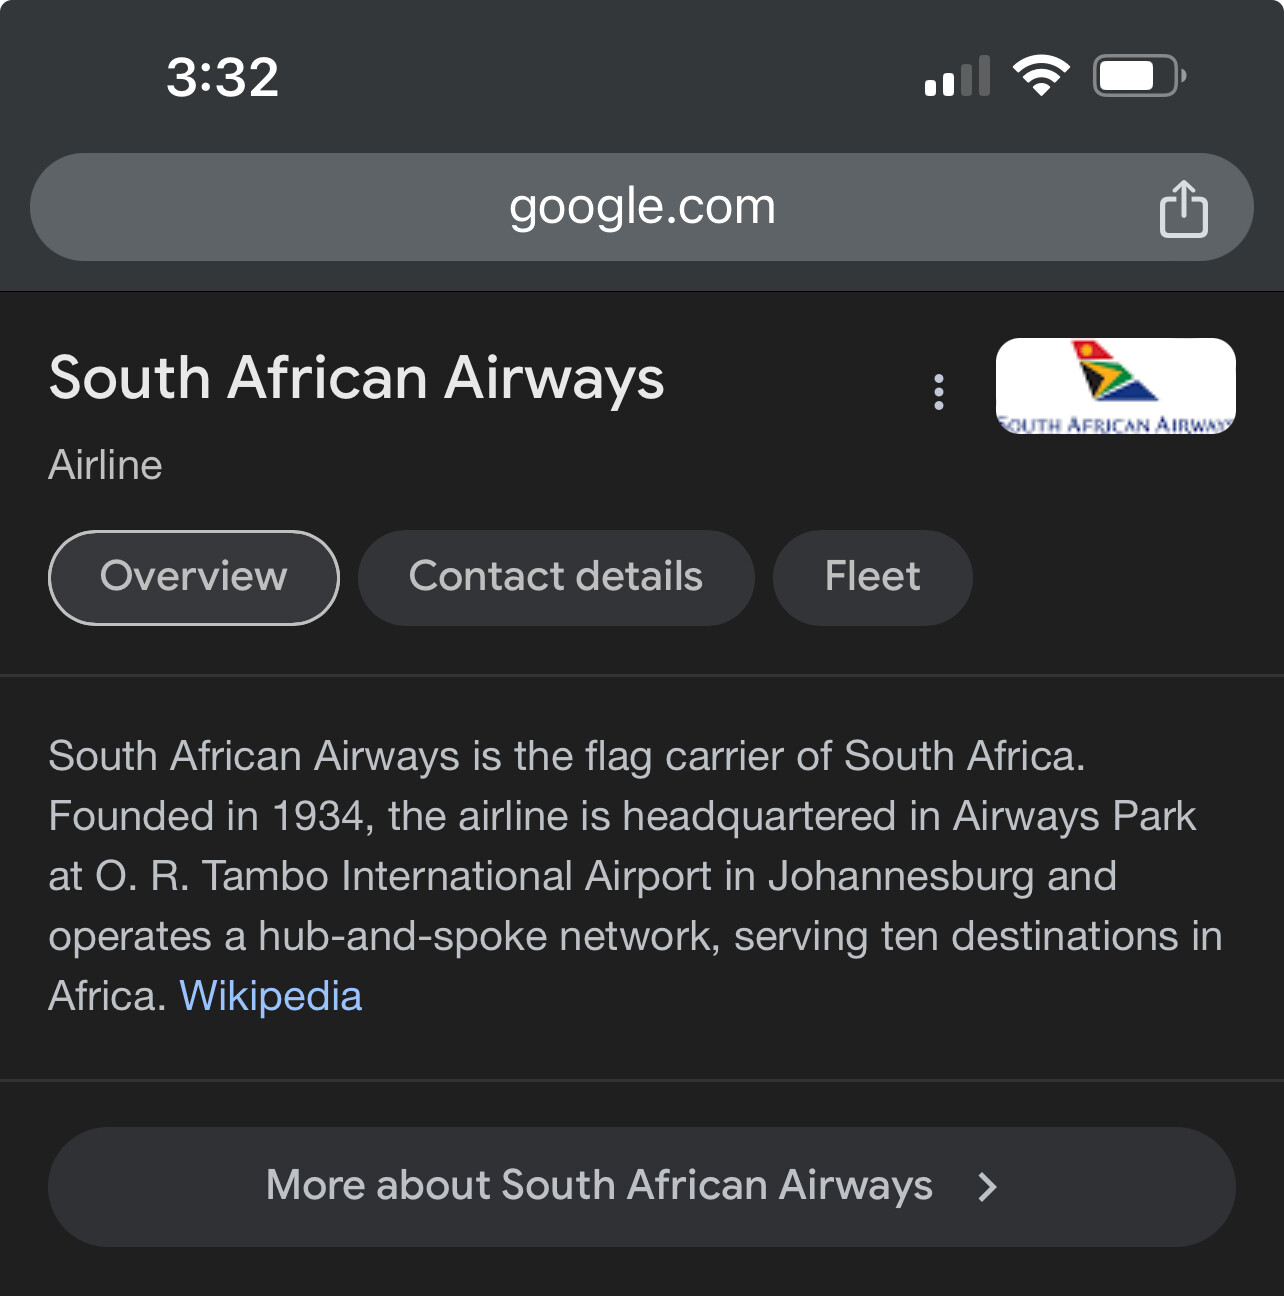Tap the word 'Johannesburg' in the description

click(900, 876)
